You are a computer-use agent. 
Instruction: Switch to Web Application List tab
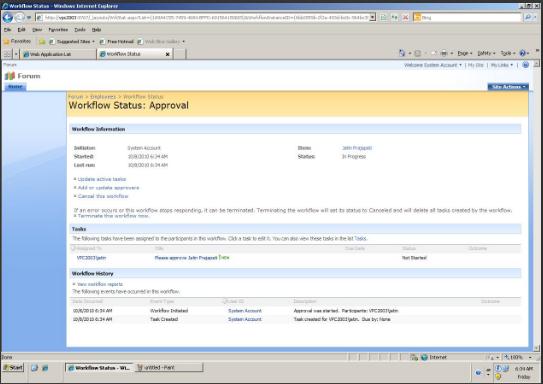click(x=58, y=54)
